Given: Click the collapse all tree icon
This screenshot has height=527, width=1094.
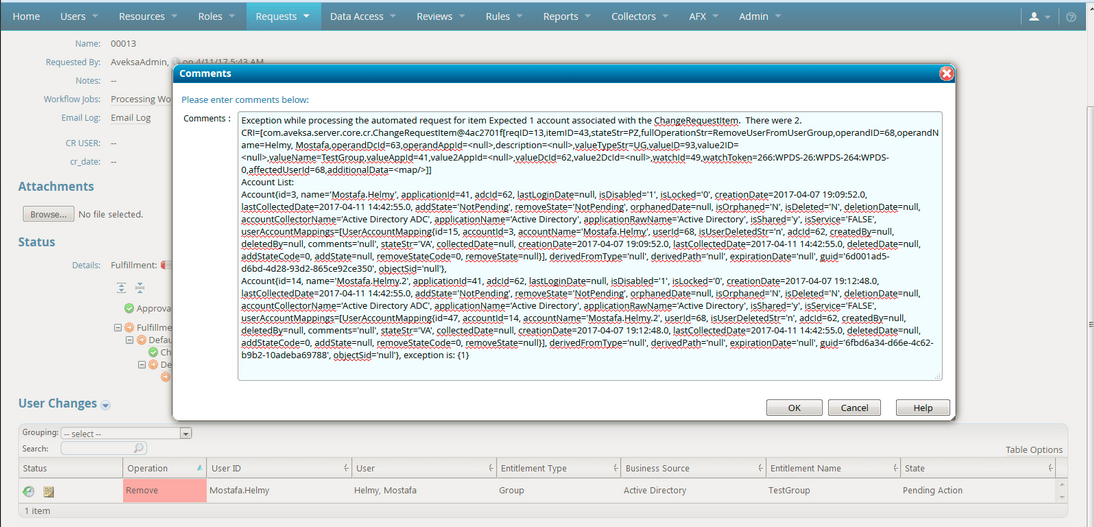Looking at the screenshot, I should click(x=139, y=287).
